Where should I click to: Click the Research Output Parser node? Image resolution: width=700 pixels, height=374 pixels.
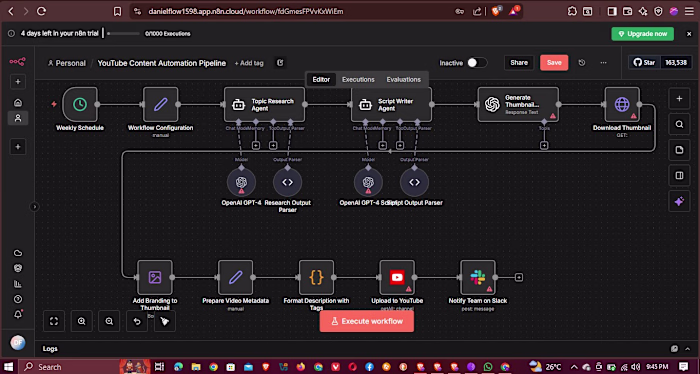(x=288, y=182)
